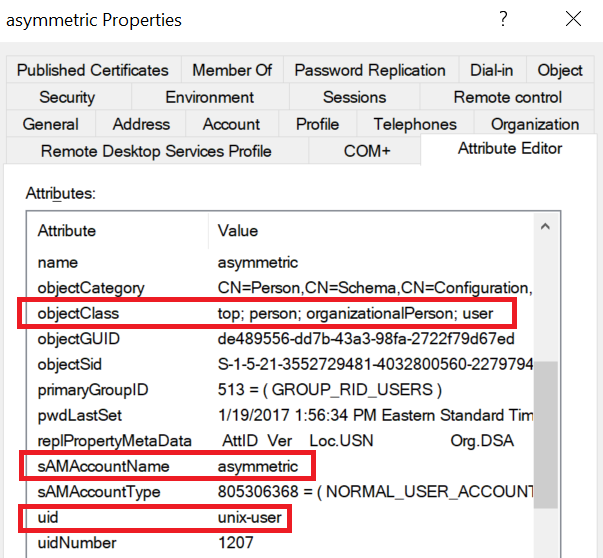The height and width of the screenshot is (558, 603).
Task: Select the Dial-in tab
Action: point(492,70)
